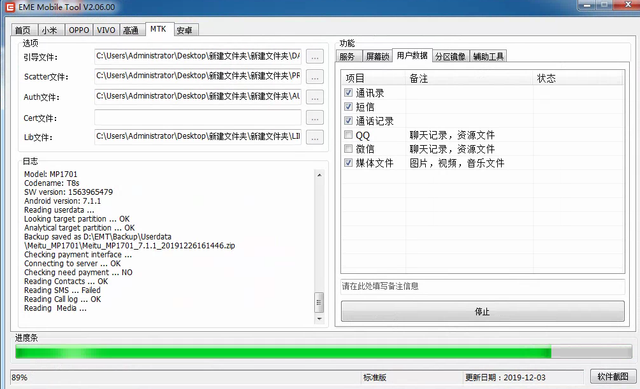Enable the QQ checkbox
Screen dimensions: 640x389
click(348, 134)
